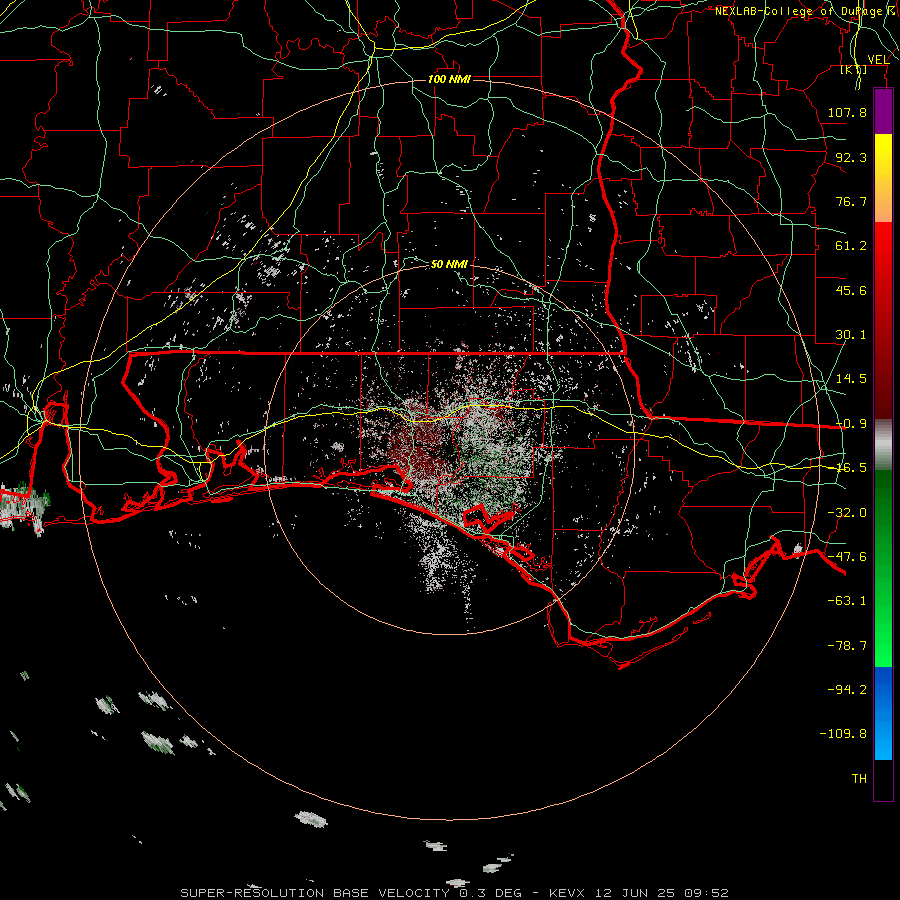900x900 pixels.
Task: Click the 14.5 velocity legend value
Action: point(851,379)
